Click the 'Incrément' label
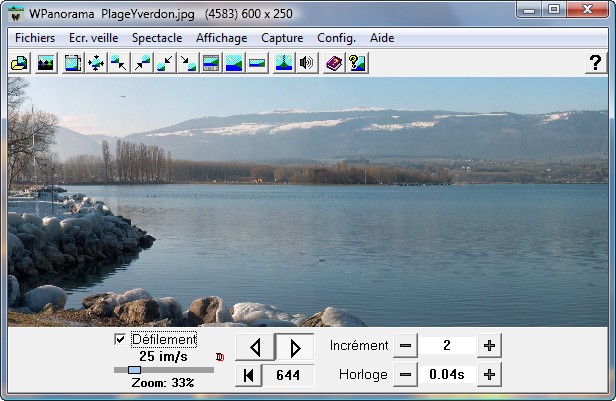The height and width of the screenshot is (401, 616). pos(359,346)
